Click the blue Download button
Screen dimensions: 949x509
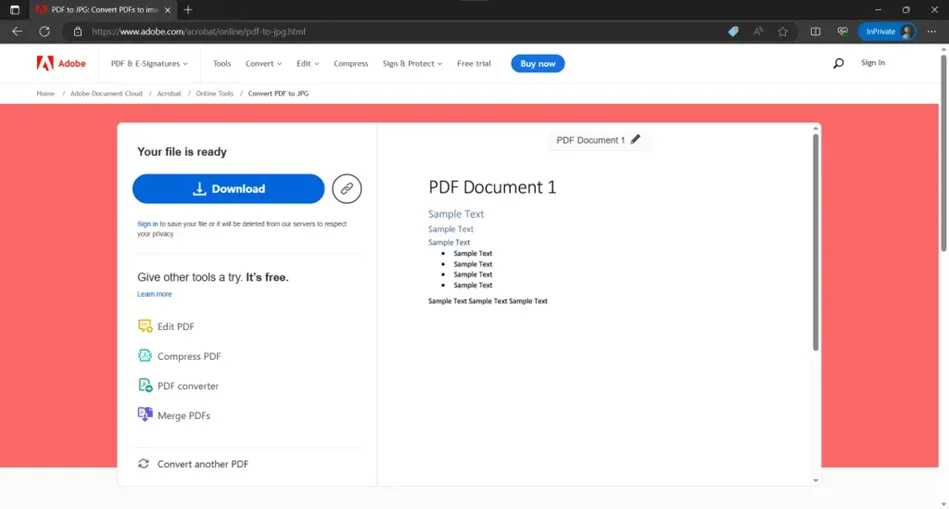tap(228, 189)
